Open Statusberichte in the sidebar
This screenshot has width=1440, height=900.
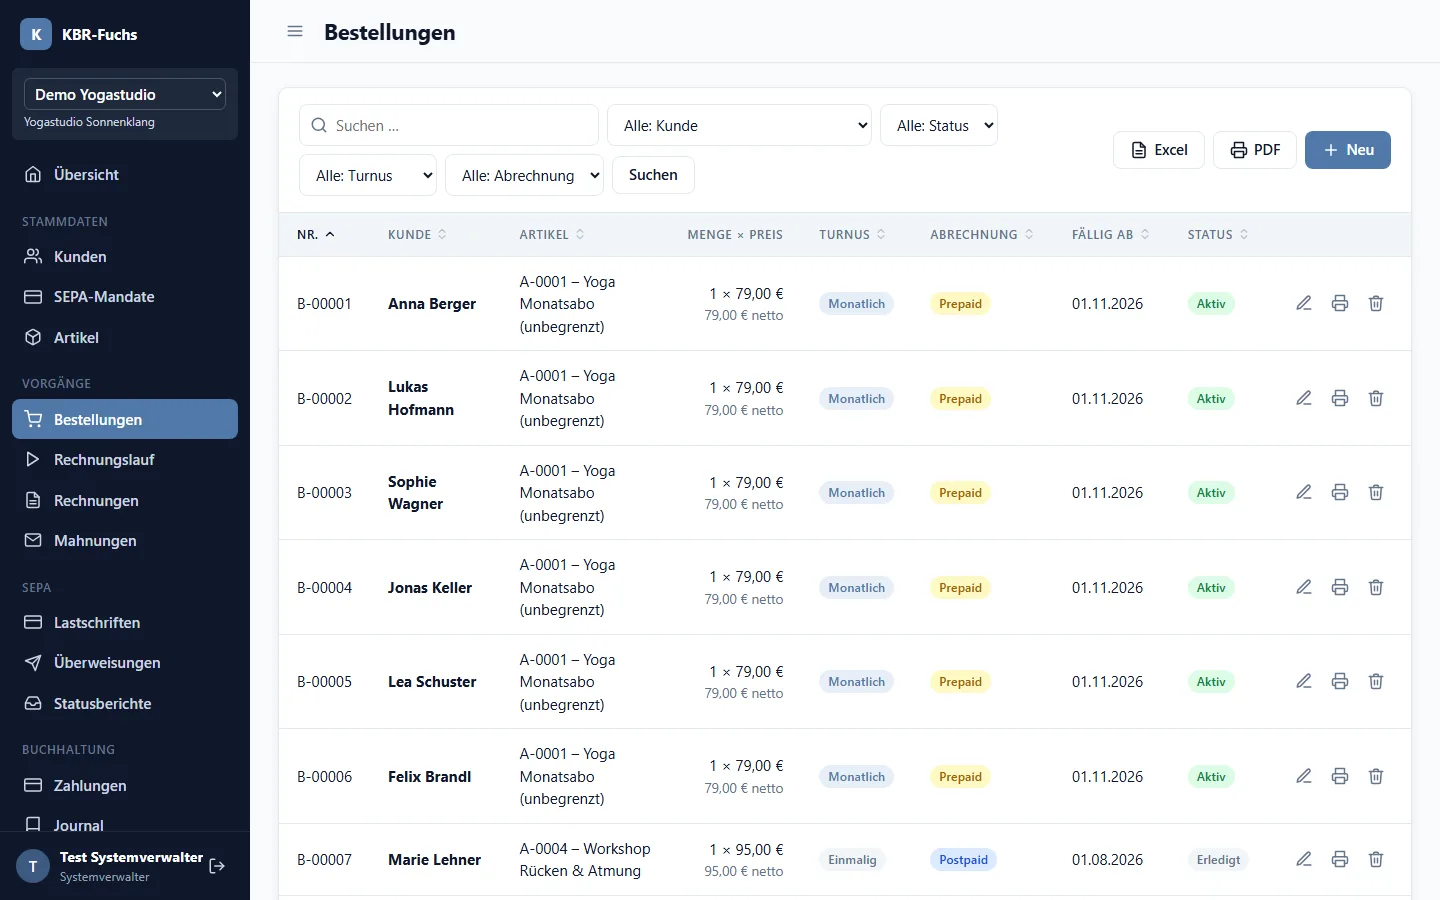125,704
